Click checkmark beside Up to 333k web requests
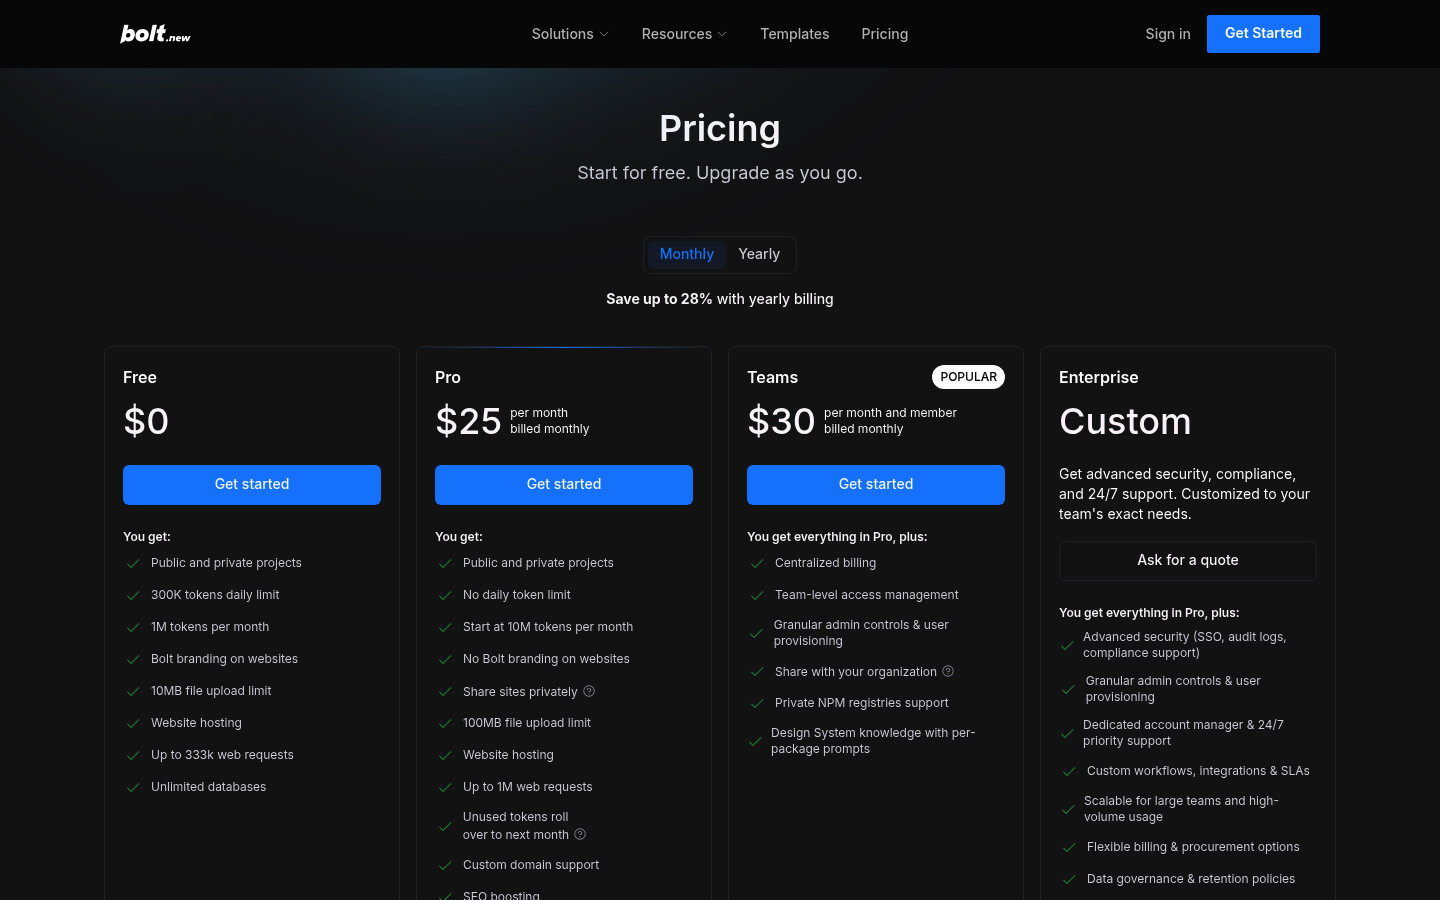Image resolution: width=1440 pixels, height=900 pixels. coord(133,755)
